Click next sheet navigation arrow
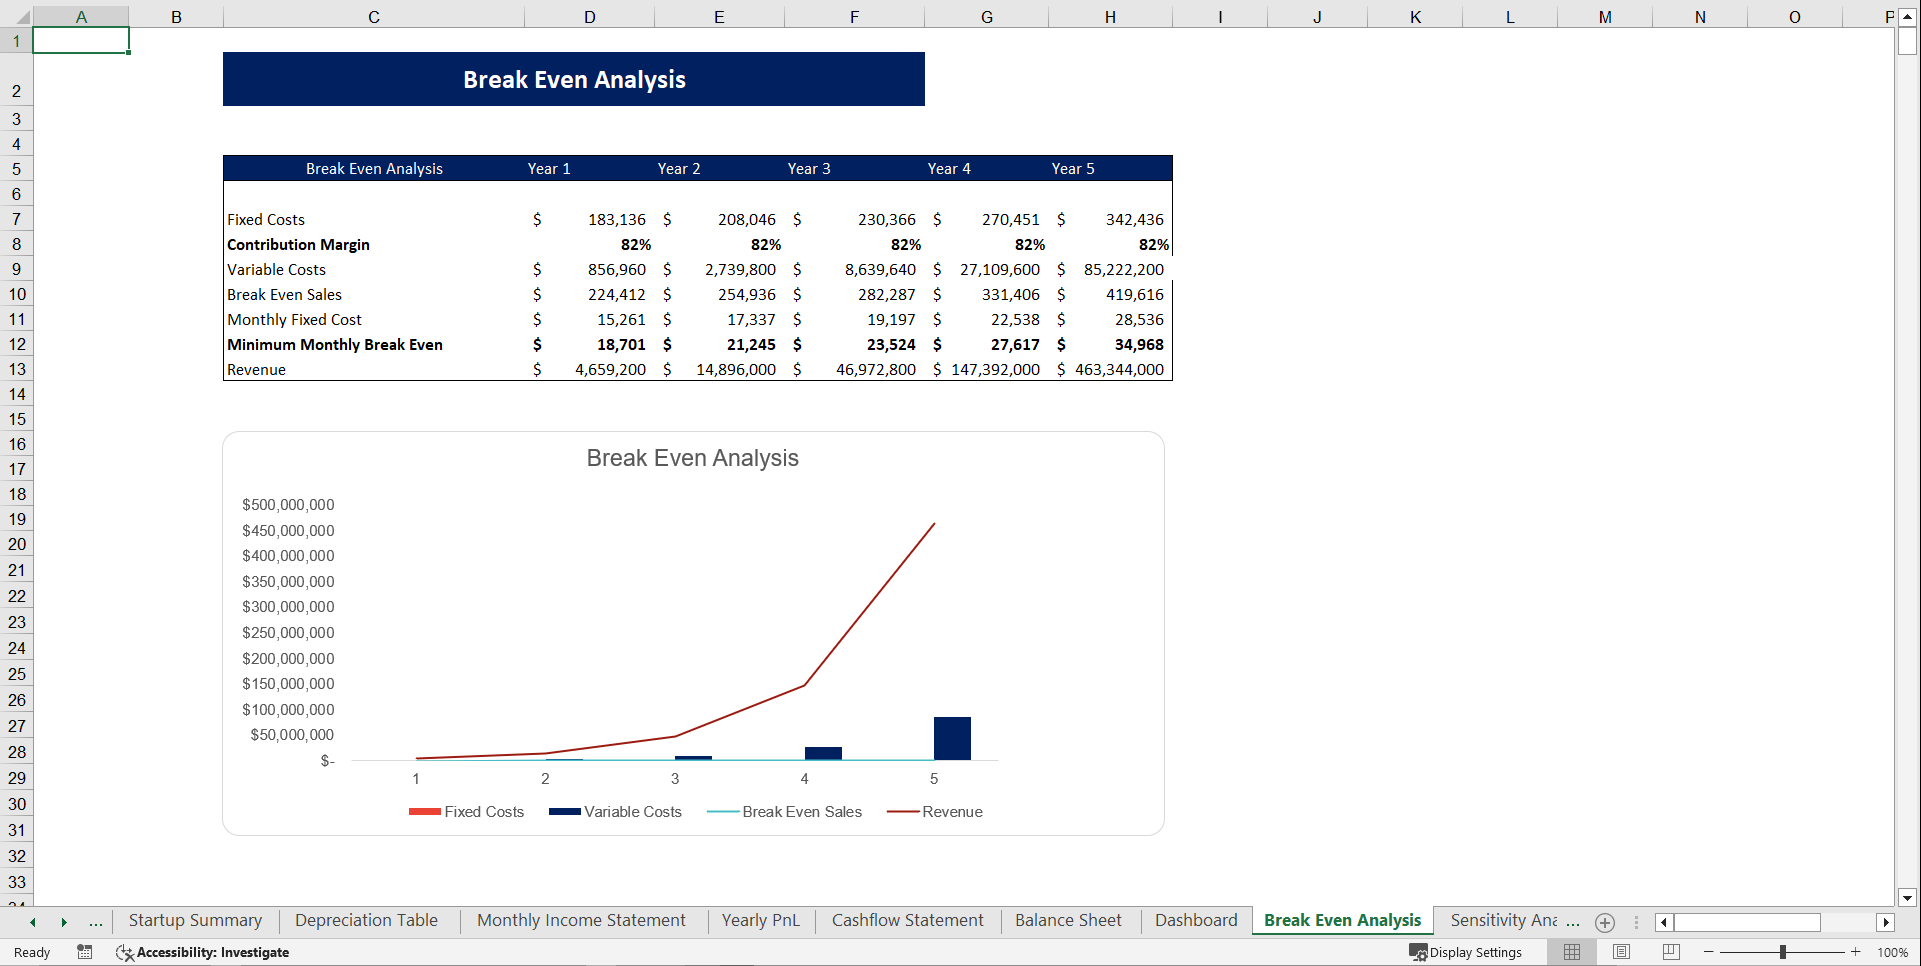The width and height of the screenshot is (1921, 966). 64,922
